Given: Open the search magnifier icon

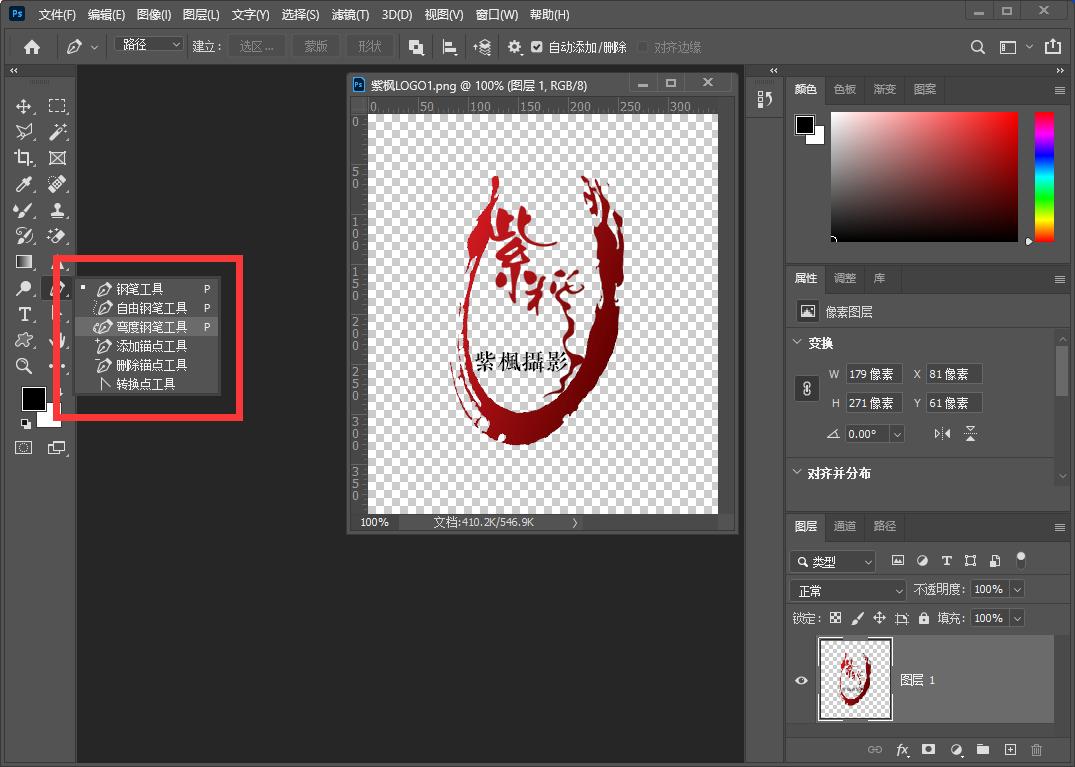Looking at the screenshot, I should click(x=978, y=47).
